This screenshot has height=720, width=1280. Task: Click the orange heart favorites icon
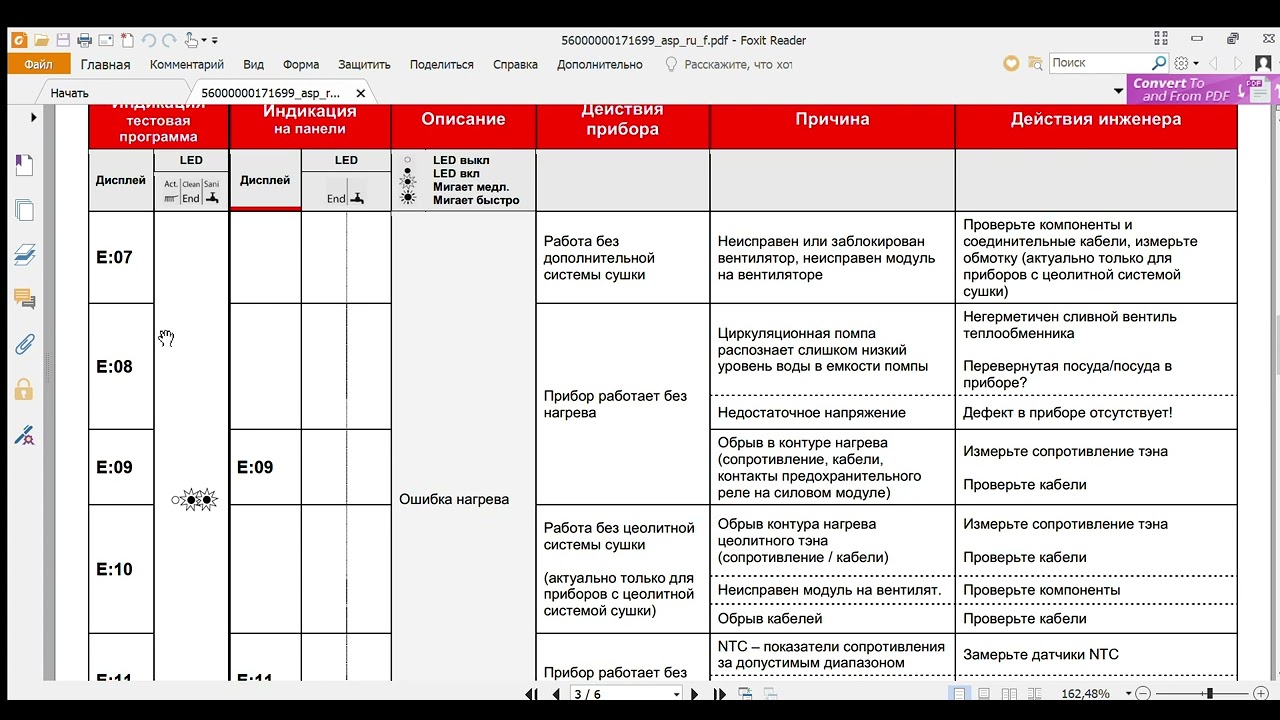point(1011,63)
